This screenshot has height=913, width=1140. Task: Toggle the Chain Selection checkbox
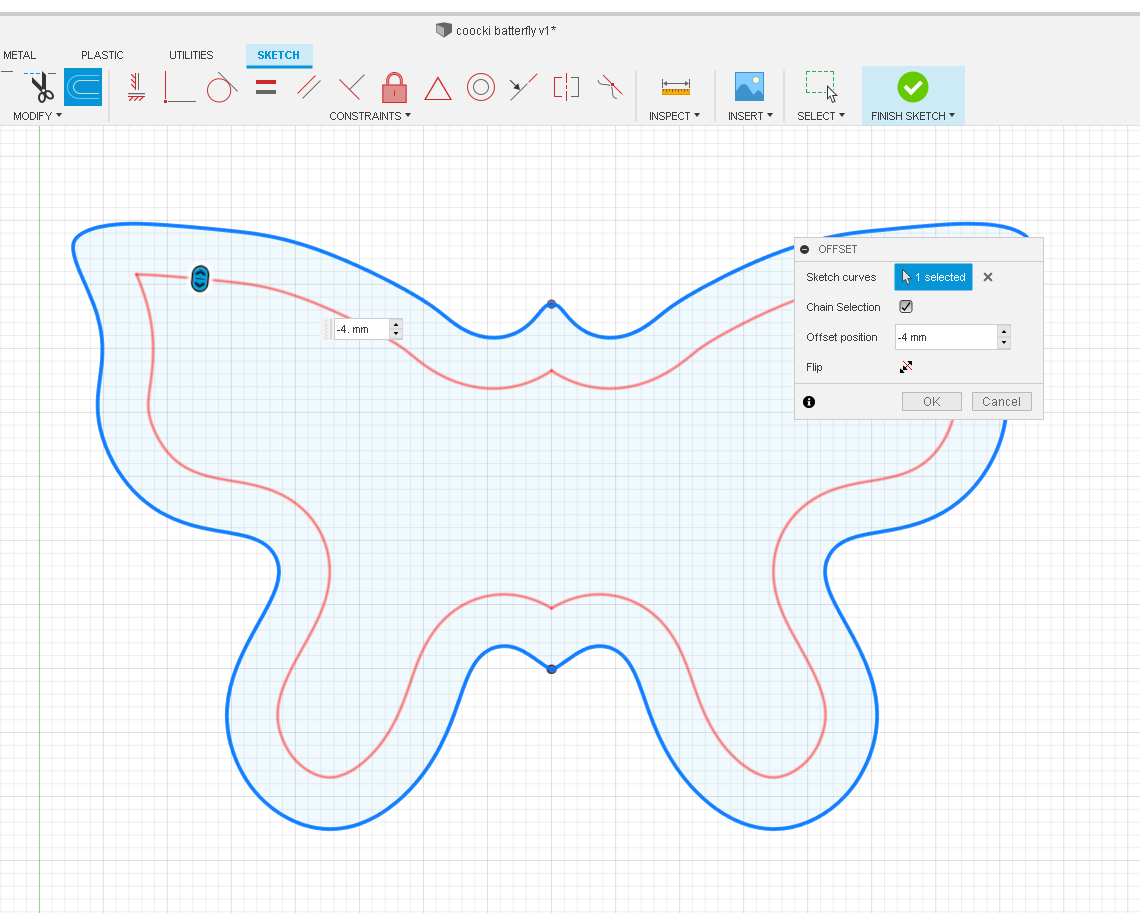[x=906, y=307]
